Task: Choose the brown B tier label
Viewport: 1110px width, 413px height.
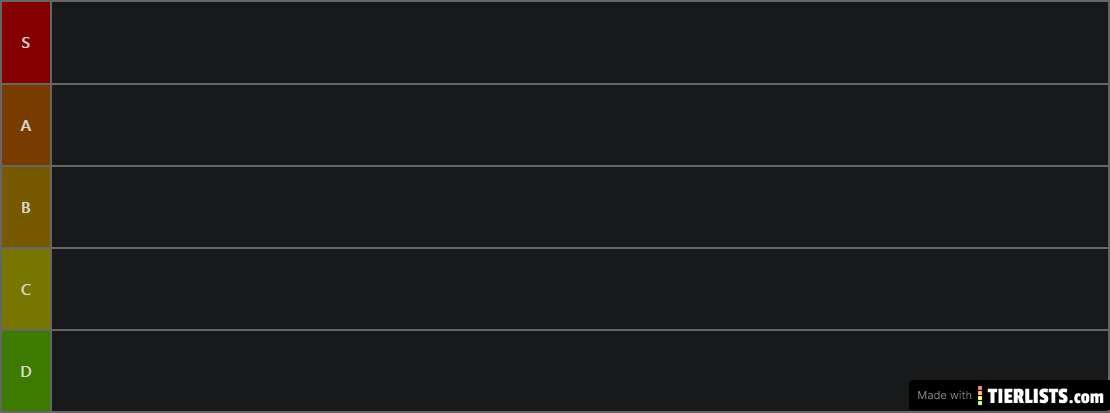Action: [26, 208]
